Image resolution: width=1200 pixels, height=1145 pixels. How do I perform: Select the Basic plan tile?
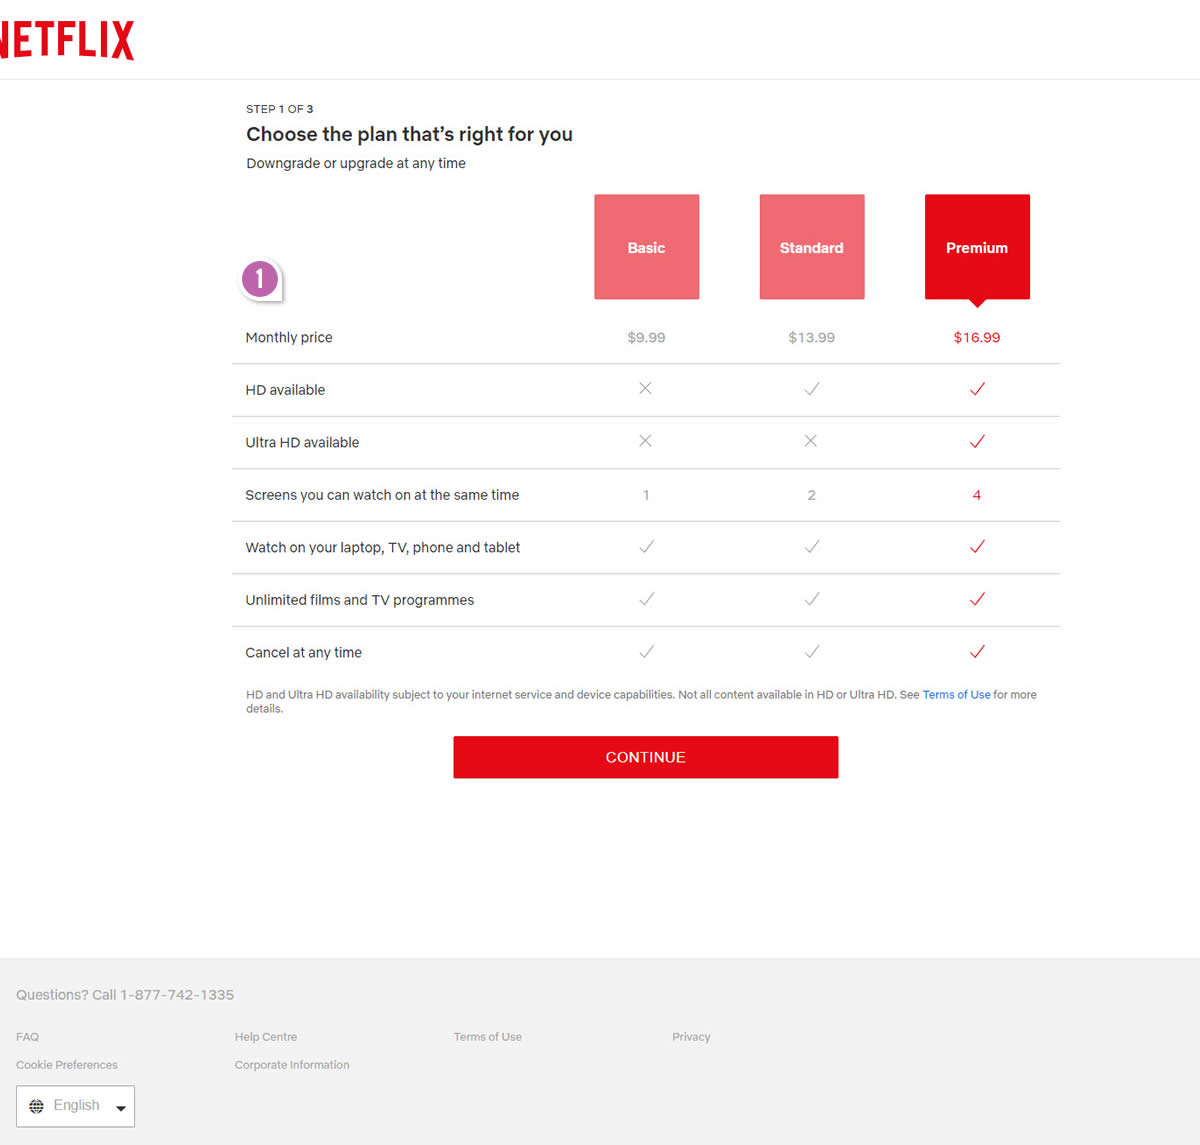tap(646, 247)
